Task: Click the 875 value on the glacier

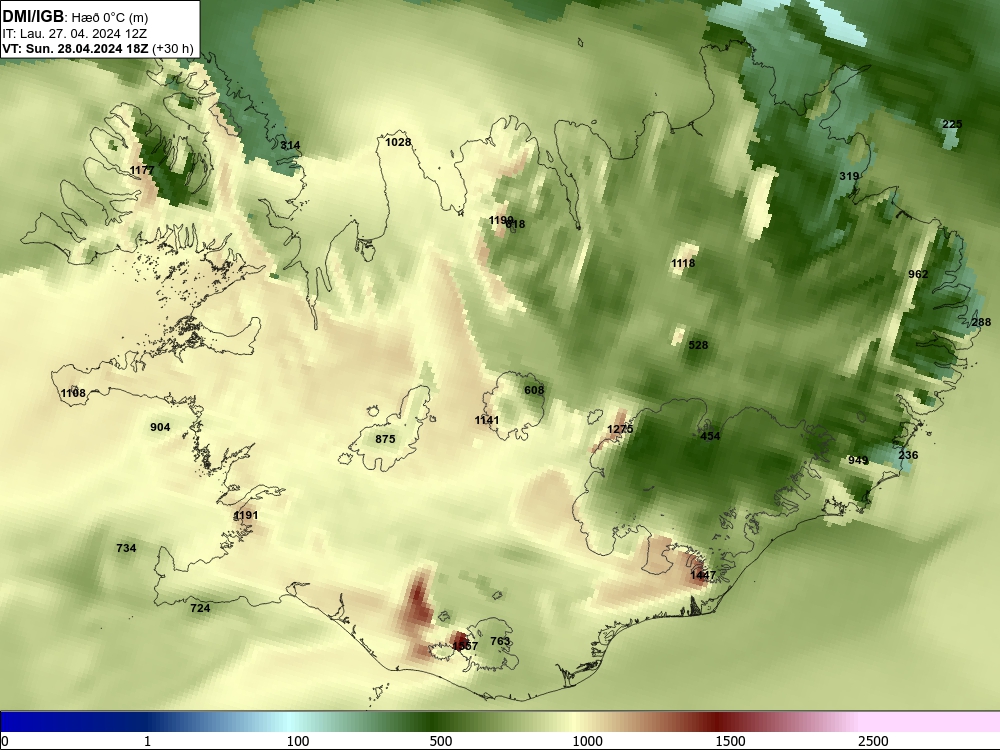Action: (385, 439)
